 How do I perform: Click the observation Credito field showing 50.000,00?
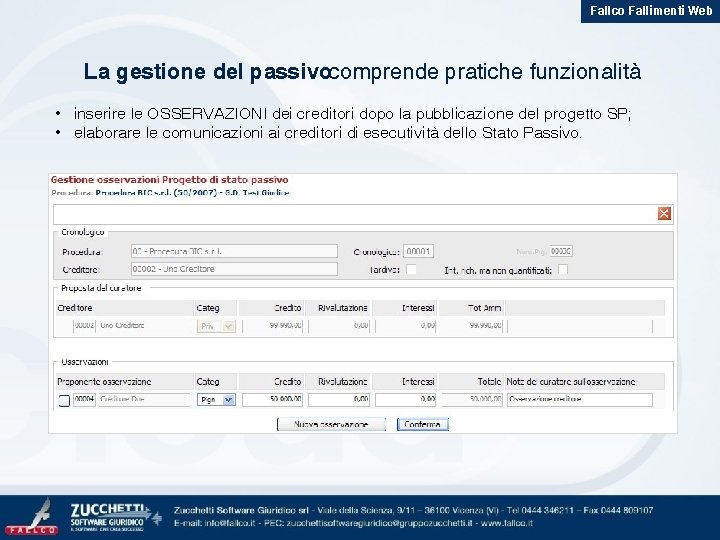tap(272, 399)
